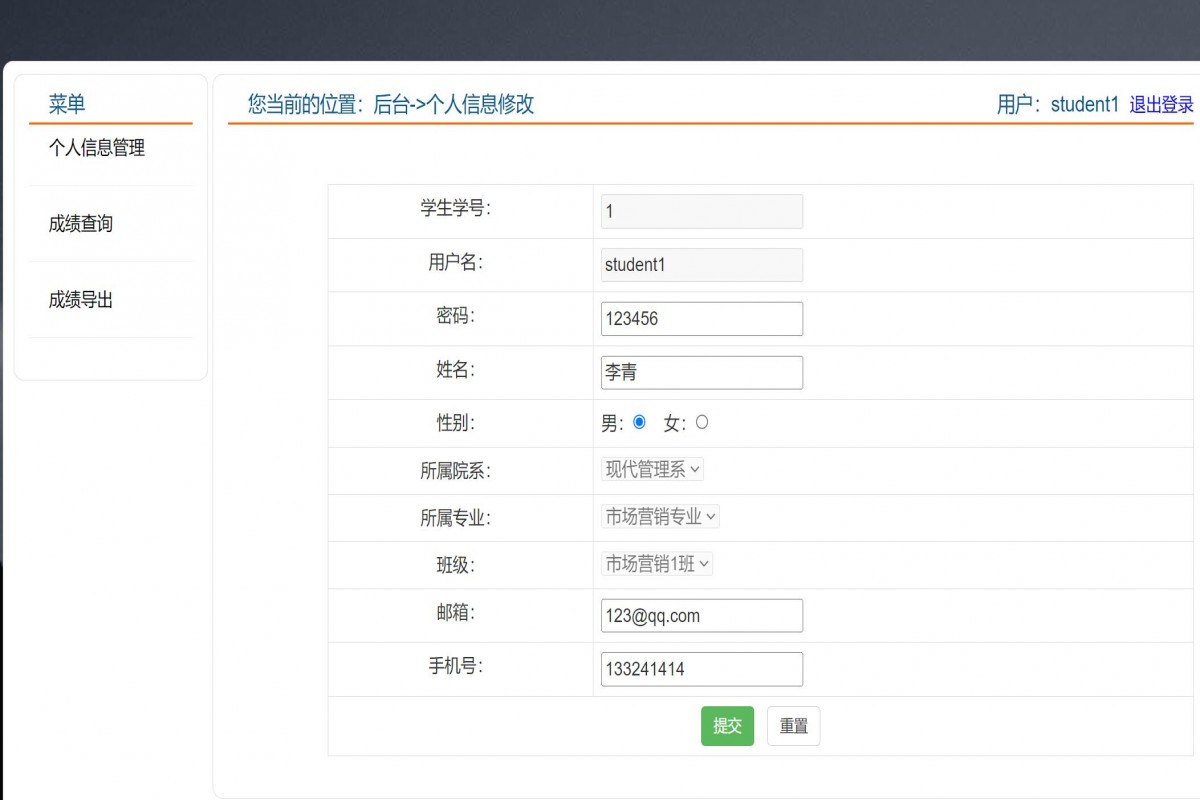Image resolution: width=1200 pixels, height=800 pixels.
Task: Open the 成绩导出 menu item
Action: tap(78, 300)
